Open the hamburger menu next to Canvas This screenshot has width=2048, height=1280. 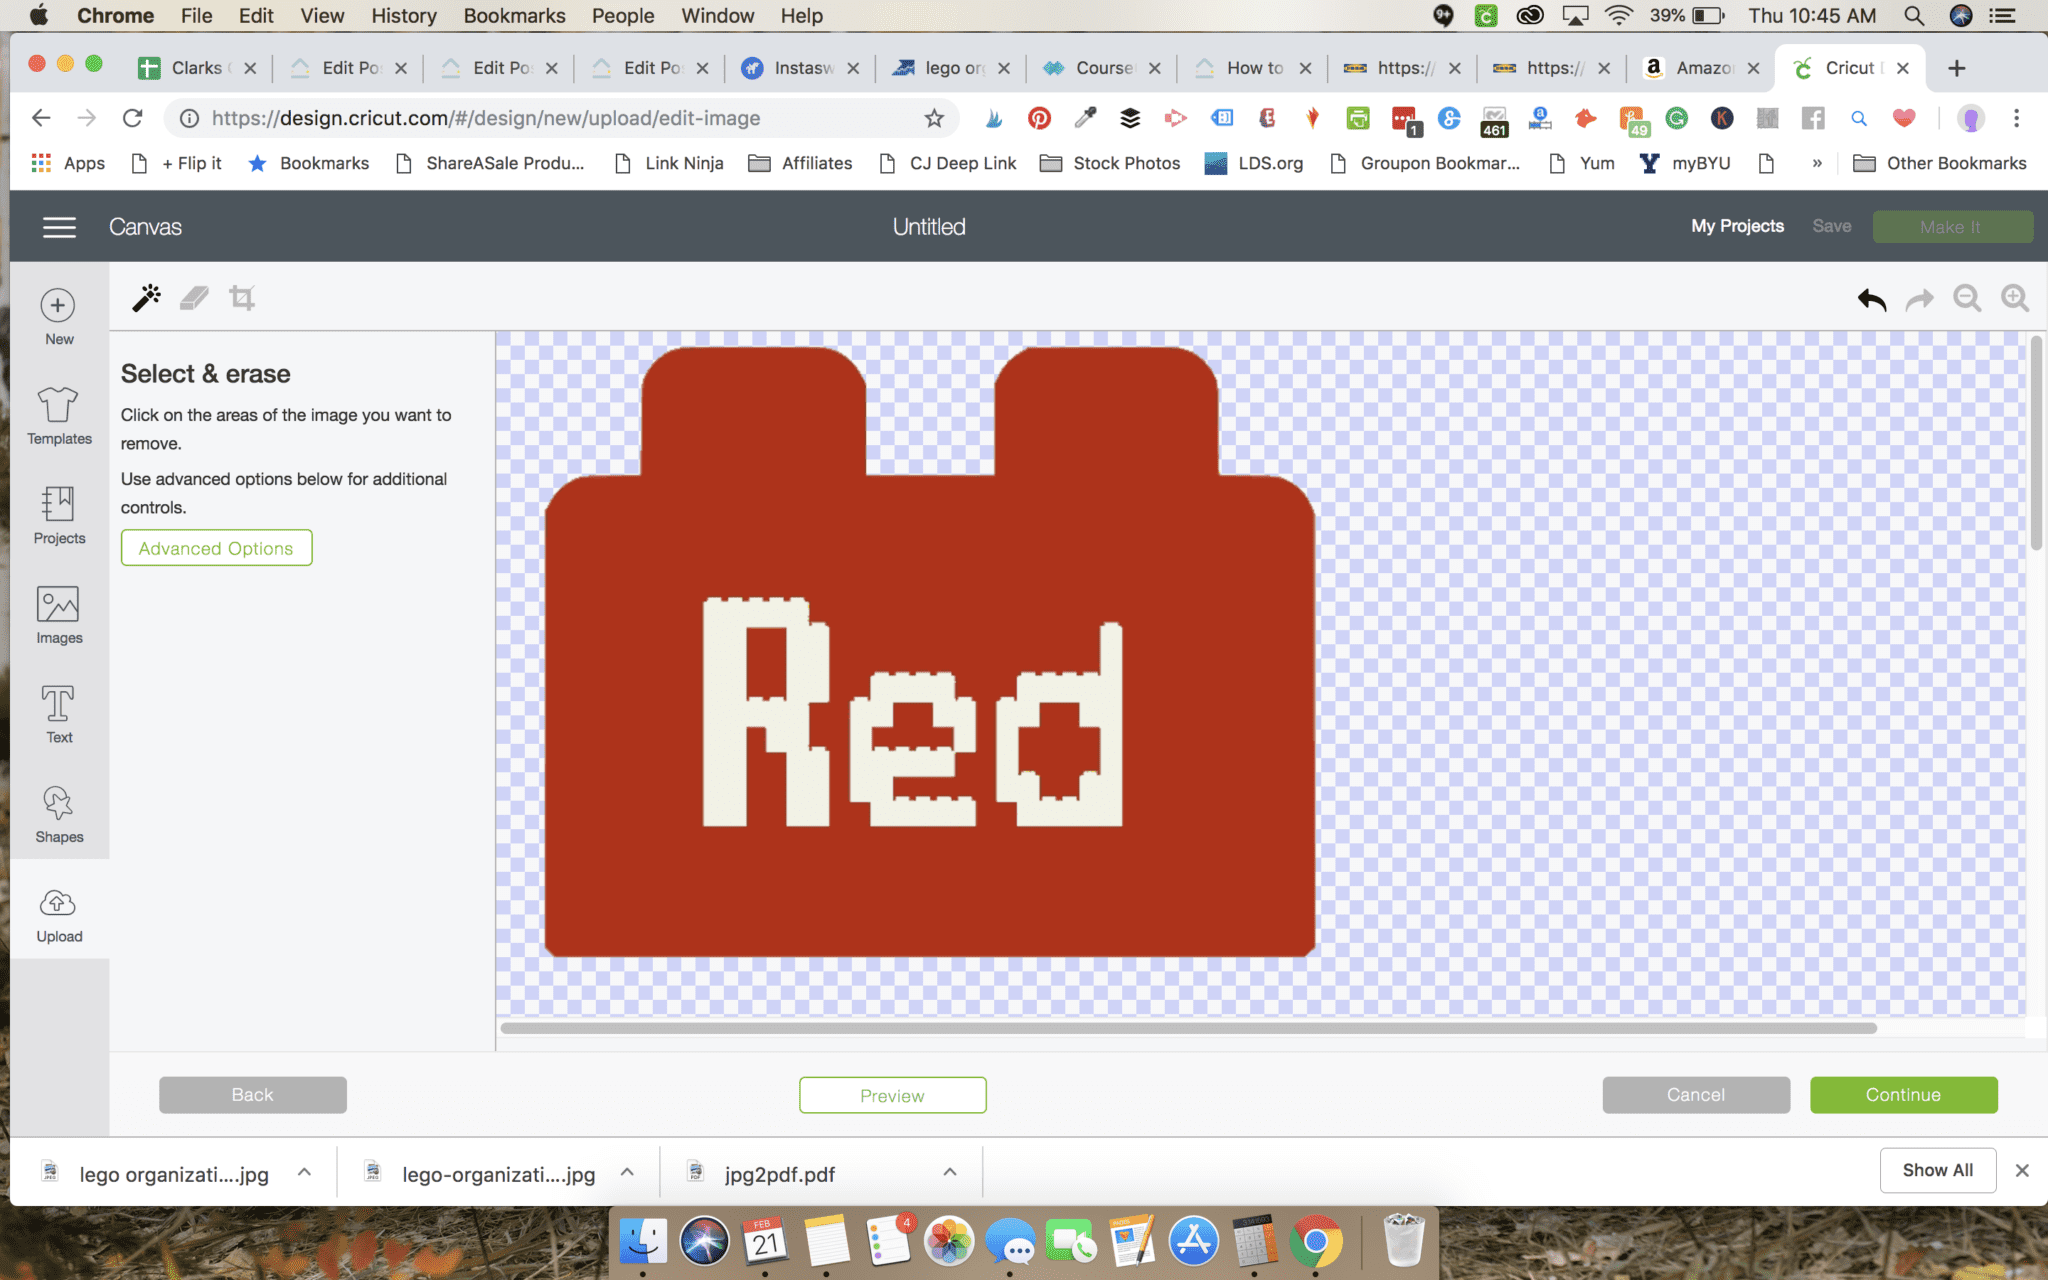(x=59, y=227)
